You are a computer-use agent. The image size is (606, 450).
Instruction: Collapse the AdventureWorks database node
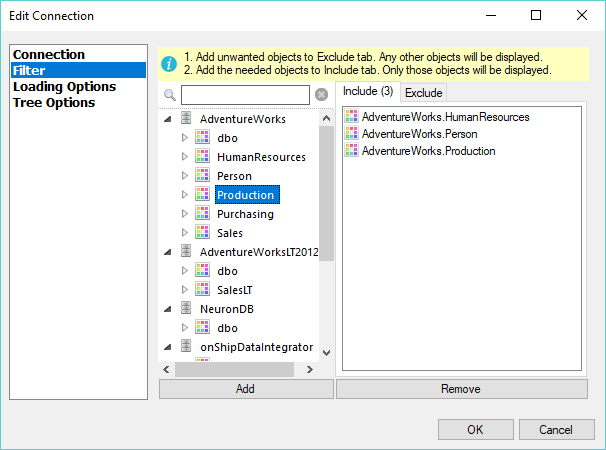pyautogui.click(x=168, y=119)
